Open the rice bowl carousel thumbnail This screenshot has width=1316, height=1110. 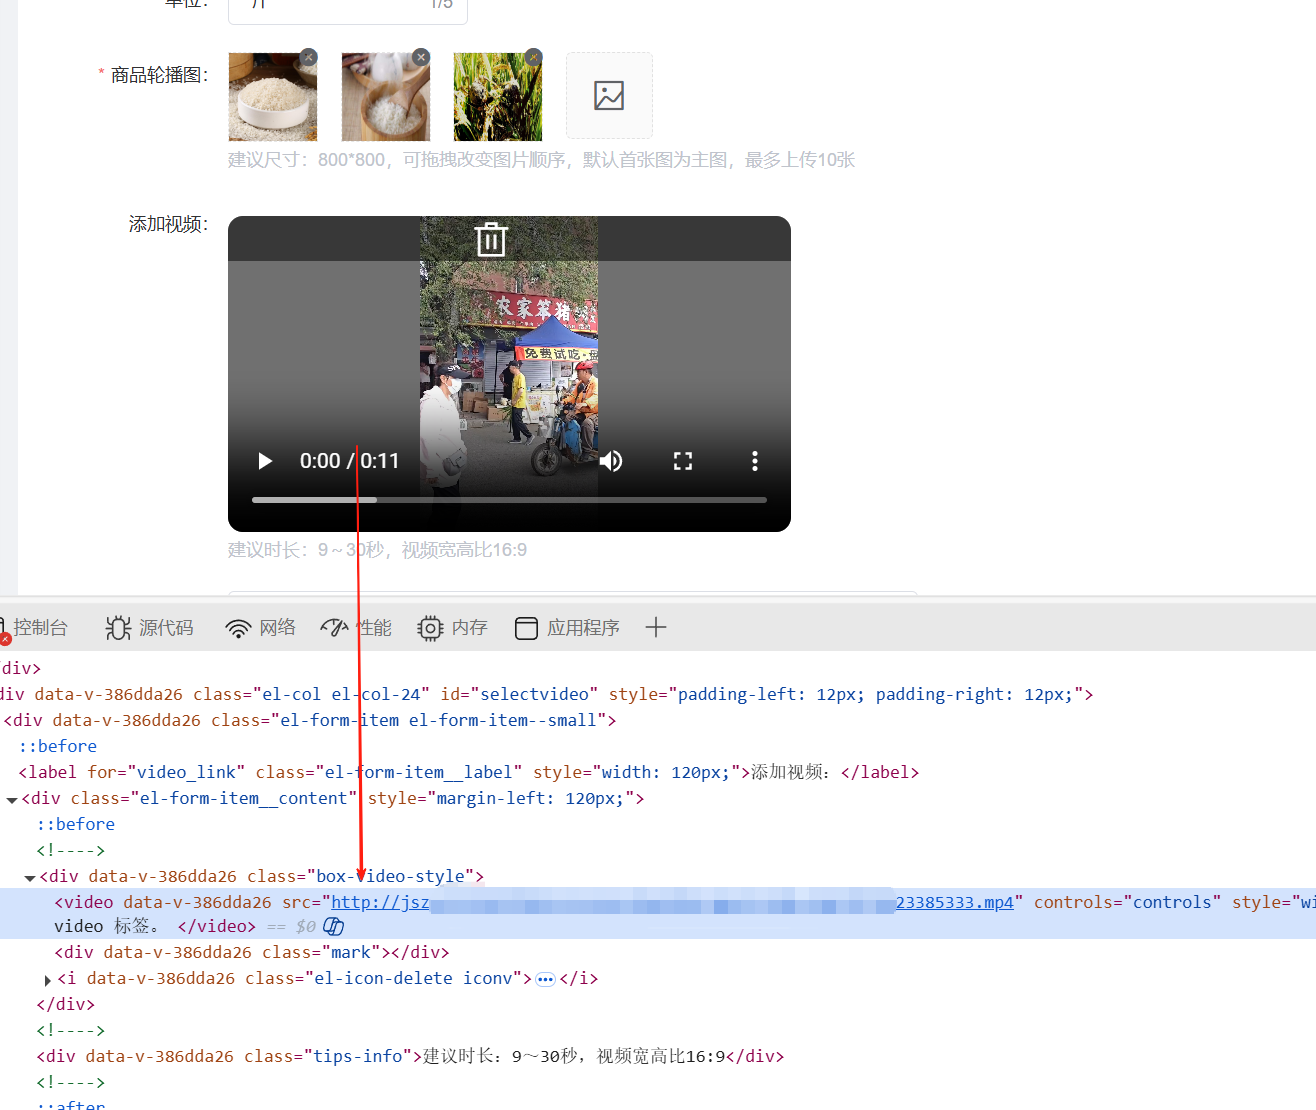point(273,97)
